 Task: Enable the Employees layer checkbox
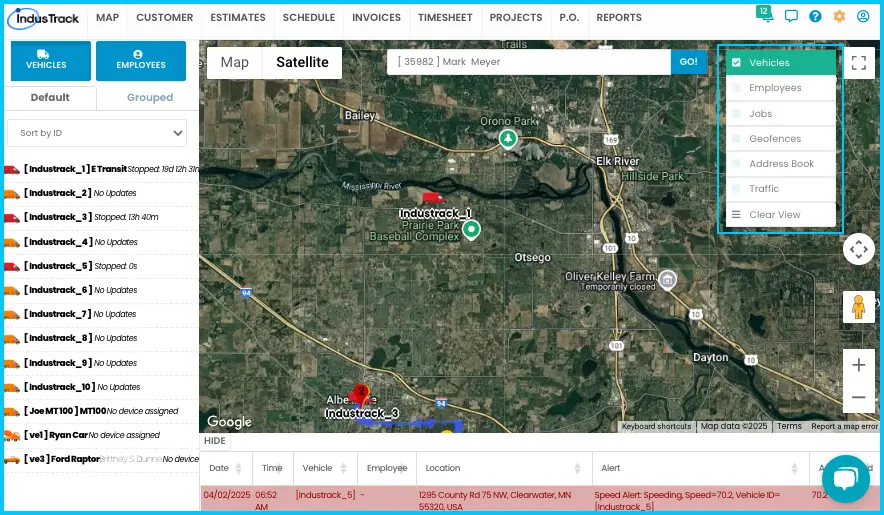[x=736, y=88]
